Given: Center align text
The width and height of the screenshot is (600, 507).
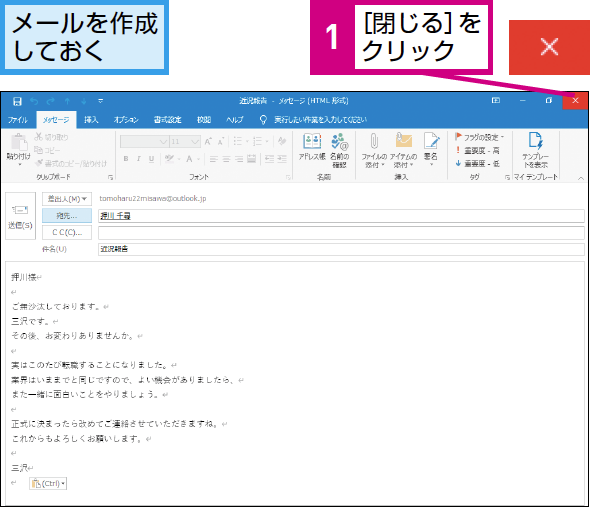Looking at the screenshot, I should point(226,159).
